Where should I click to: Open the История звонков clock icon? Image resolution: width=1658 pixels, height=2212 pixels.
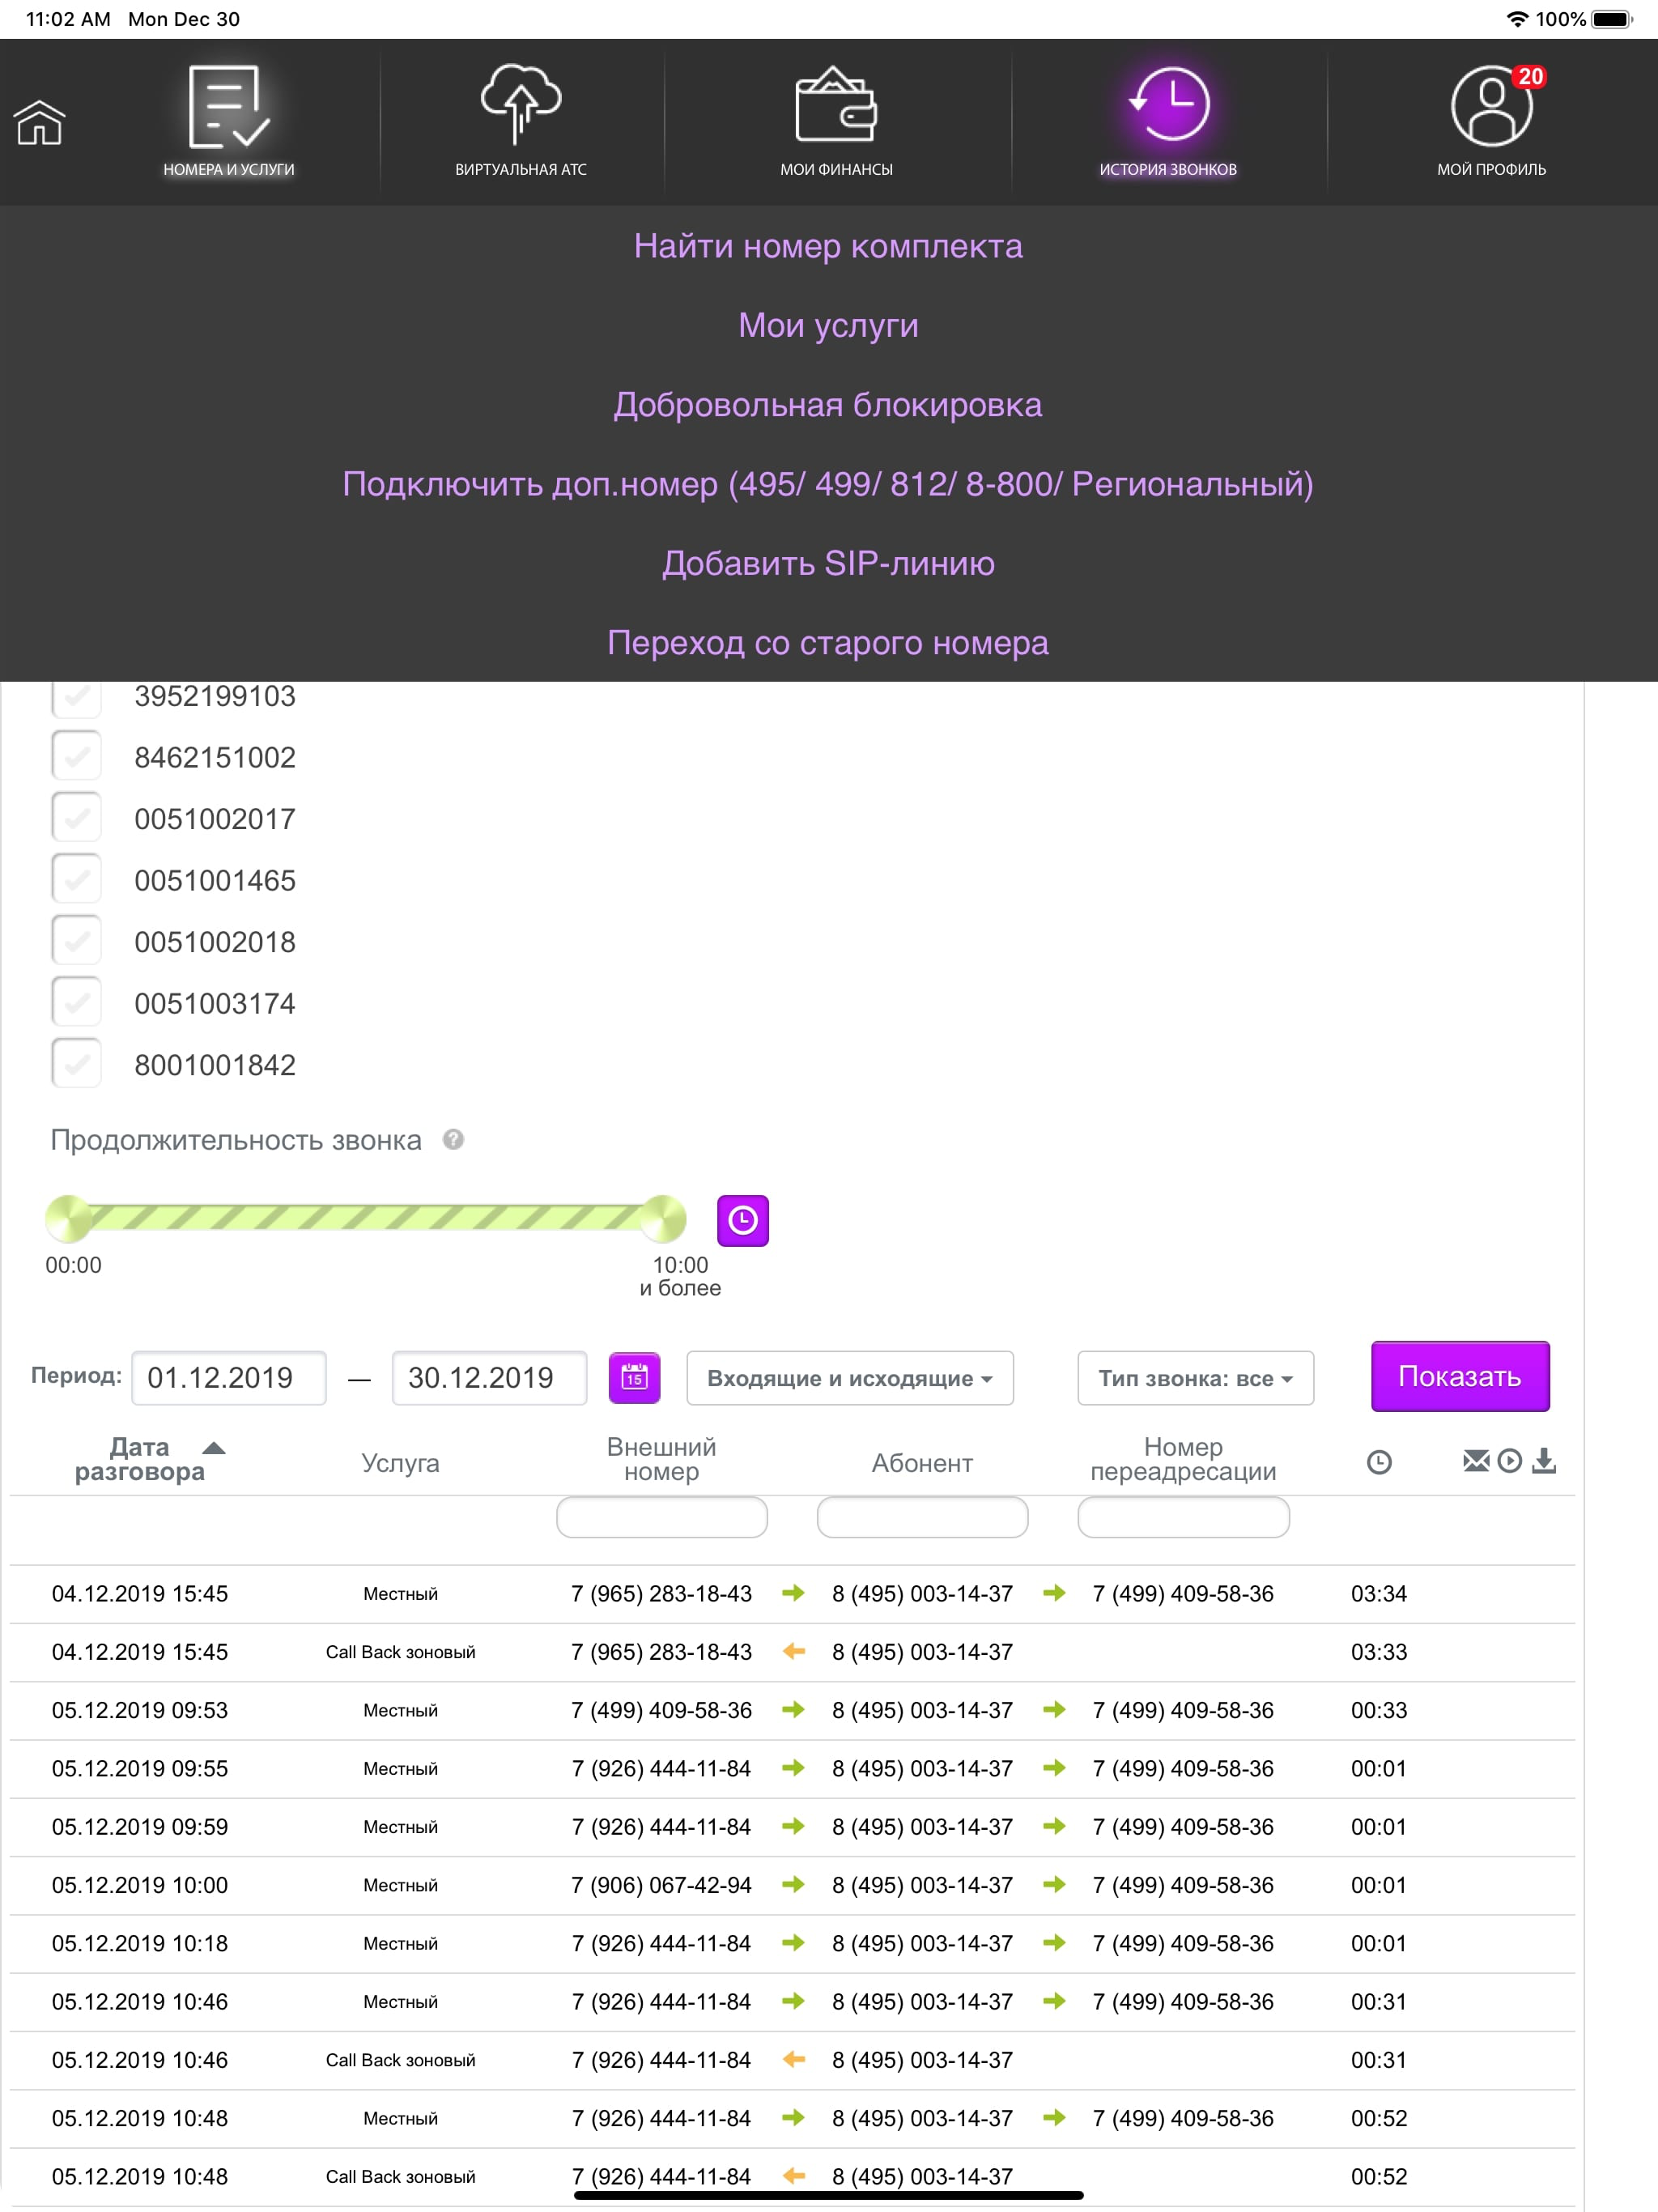click(1169, 104)
